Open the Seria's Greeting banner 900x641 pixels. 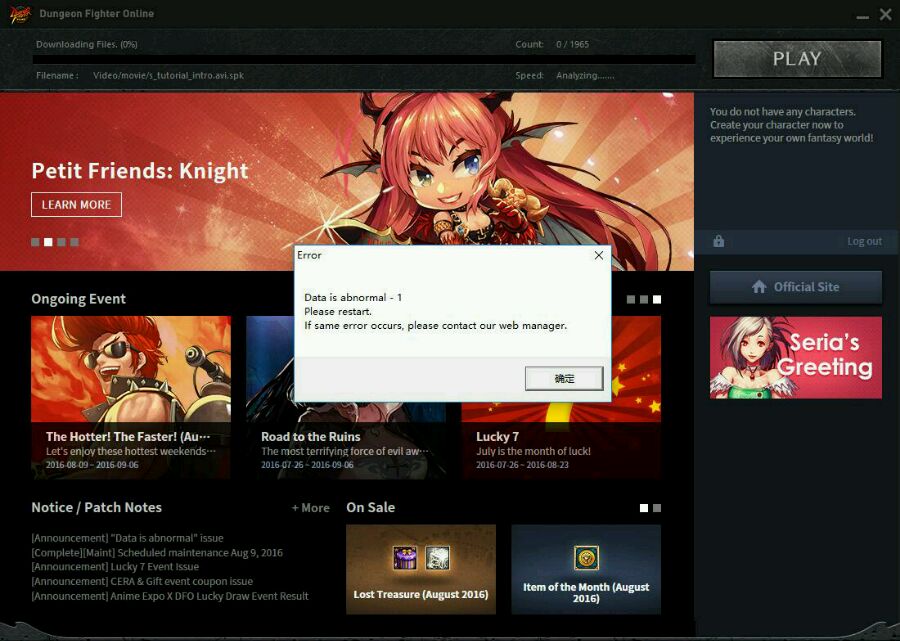(x=796, y=358)
